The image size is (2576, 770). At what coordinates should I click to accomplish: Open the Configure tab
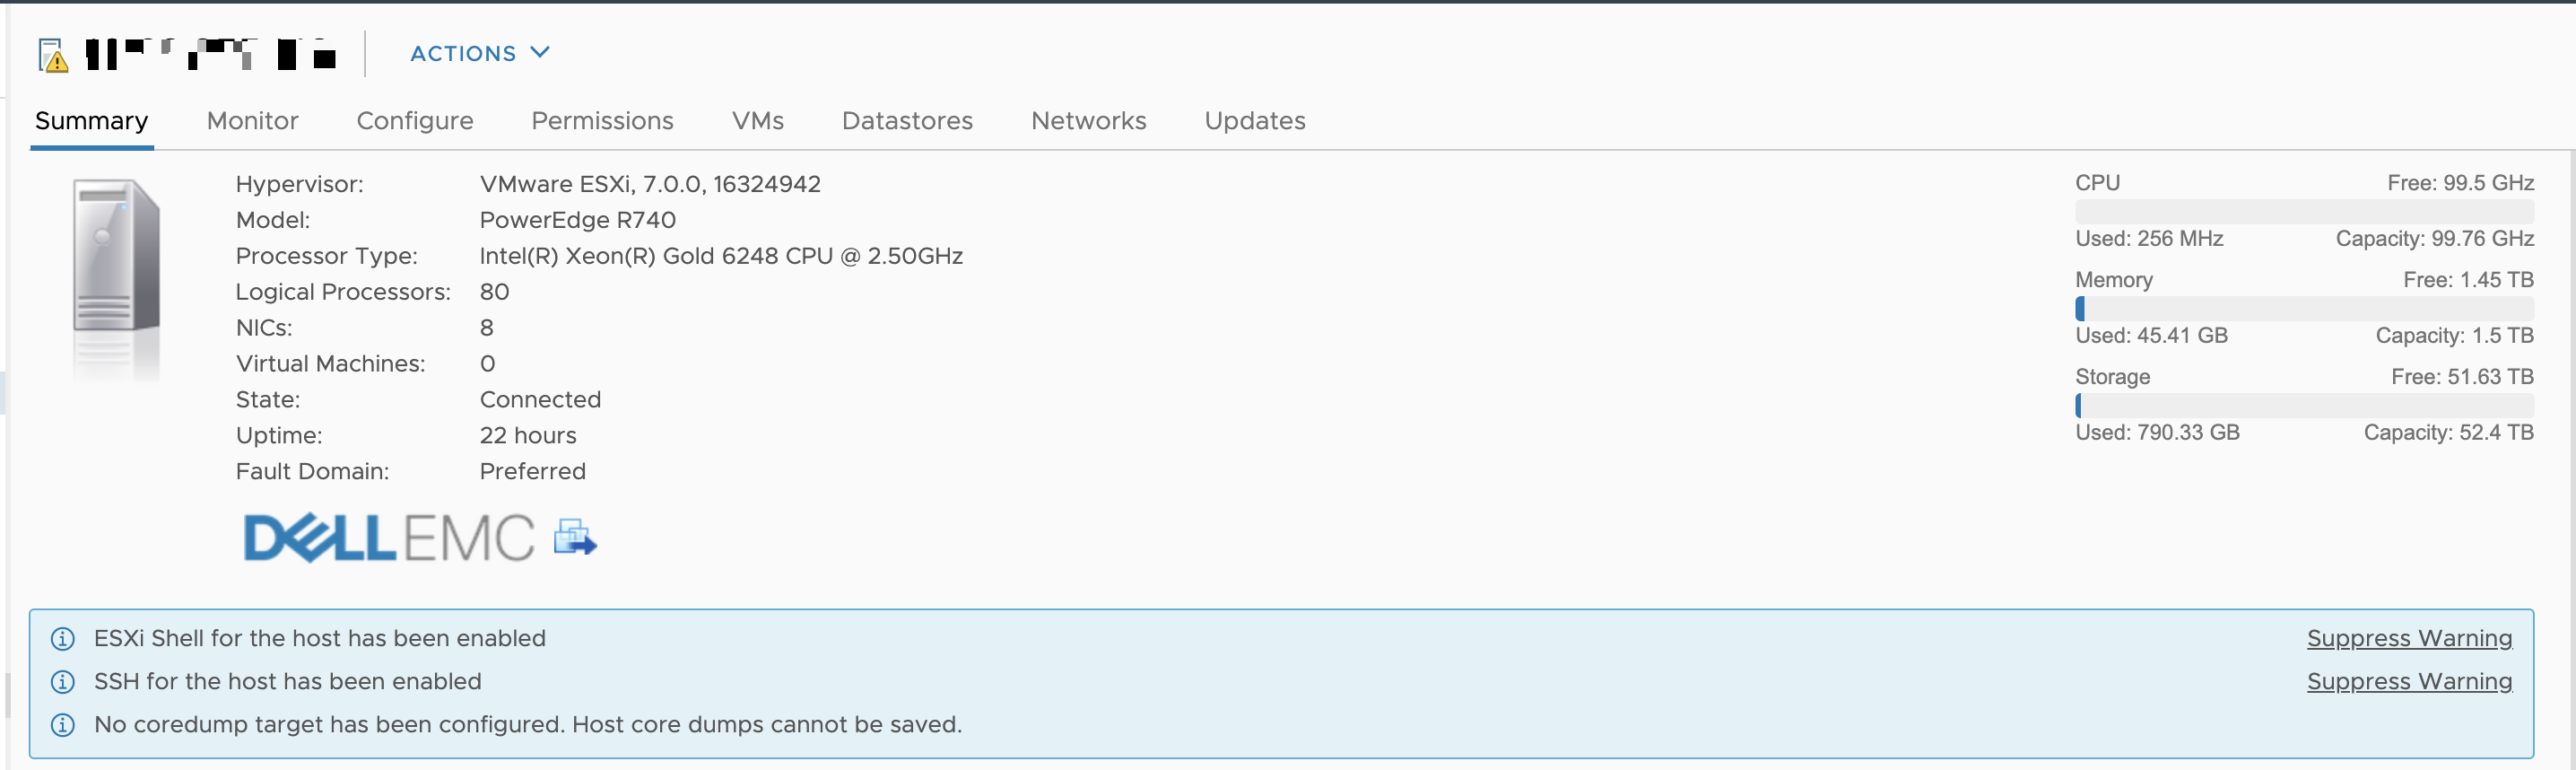coord(415,120)
